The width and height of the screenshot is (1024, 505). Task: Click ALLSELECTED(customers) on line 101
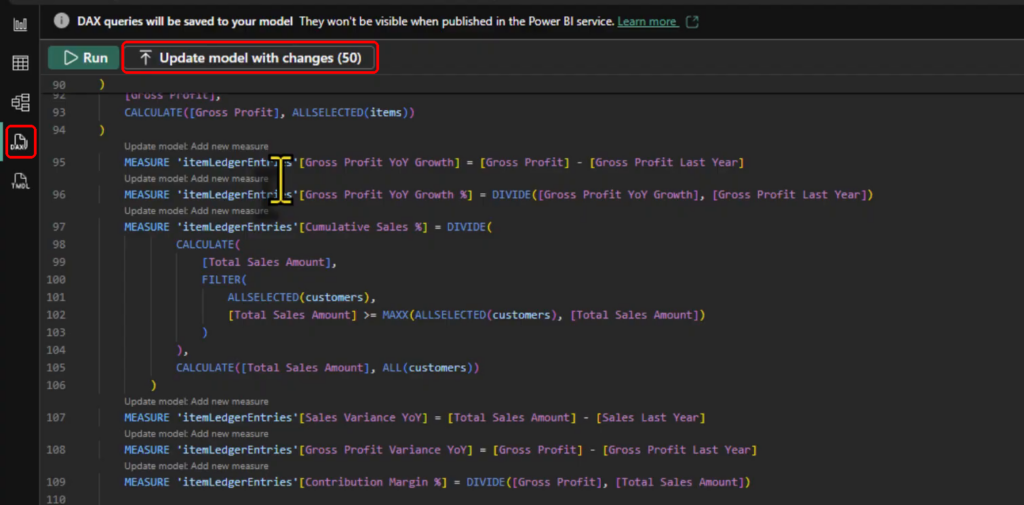coord(297,297)
